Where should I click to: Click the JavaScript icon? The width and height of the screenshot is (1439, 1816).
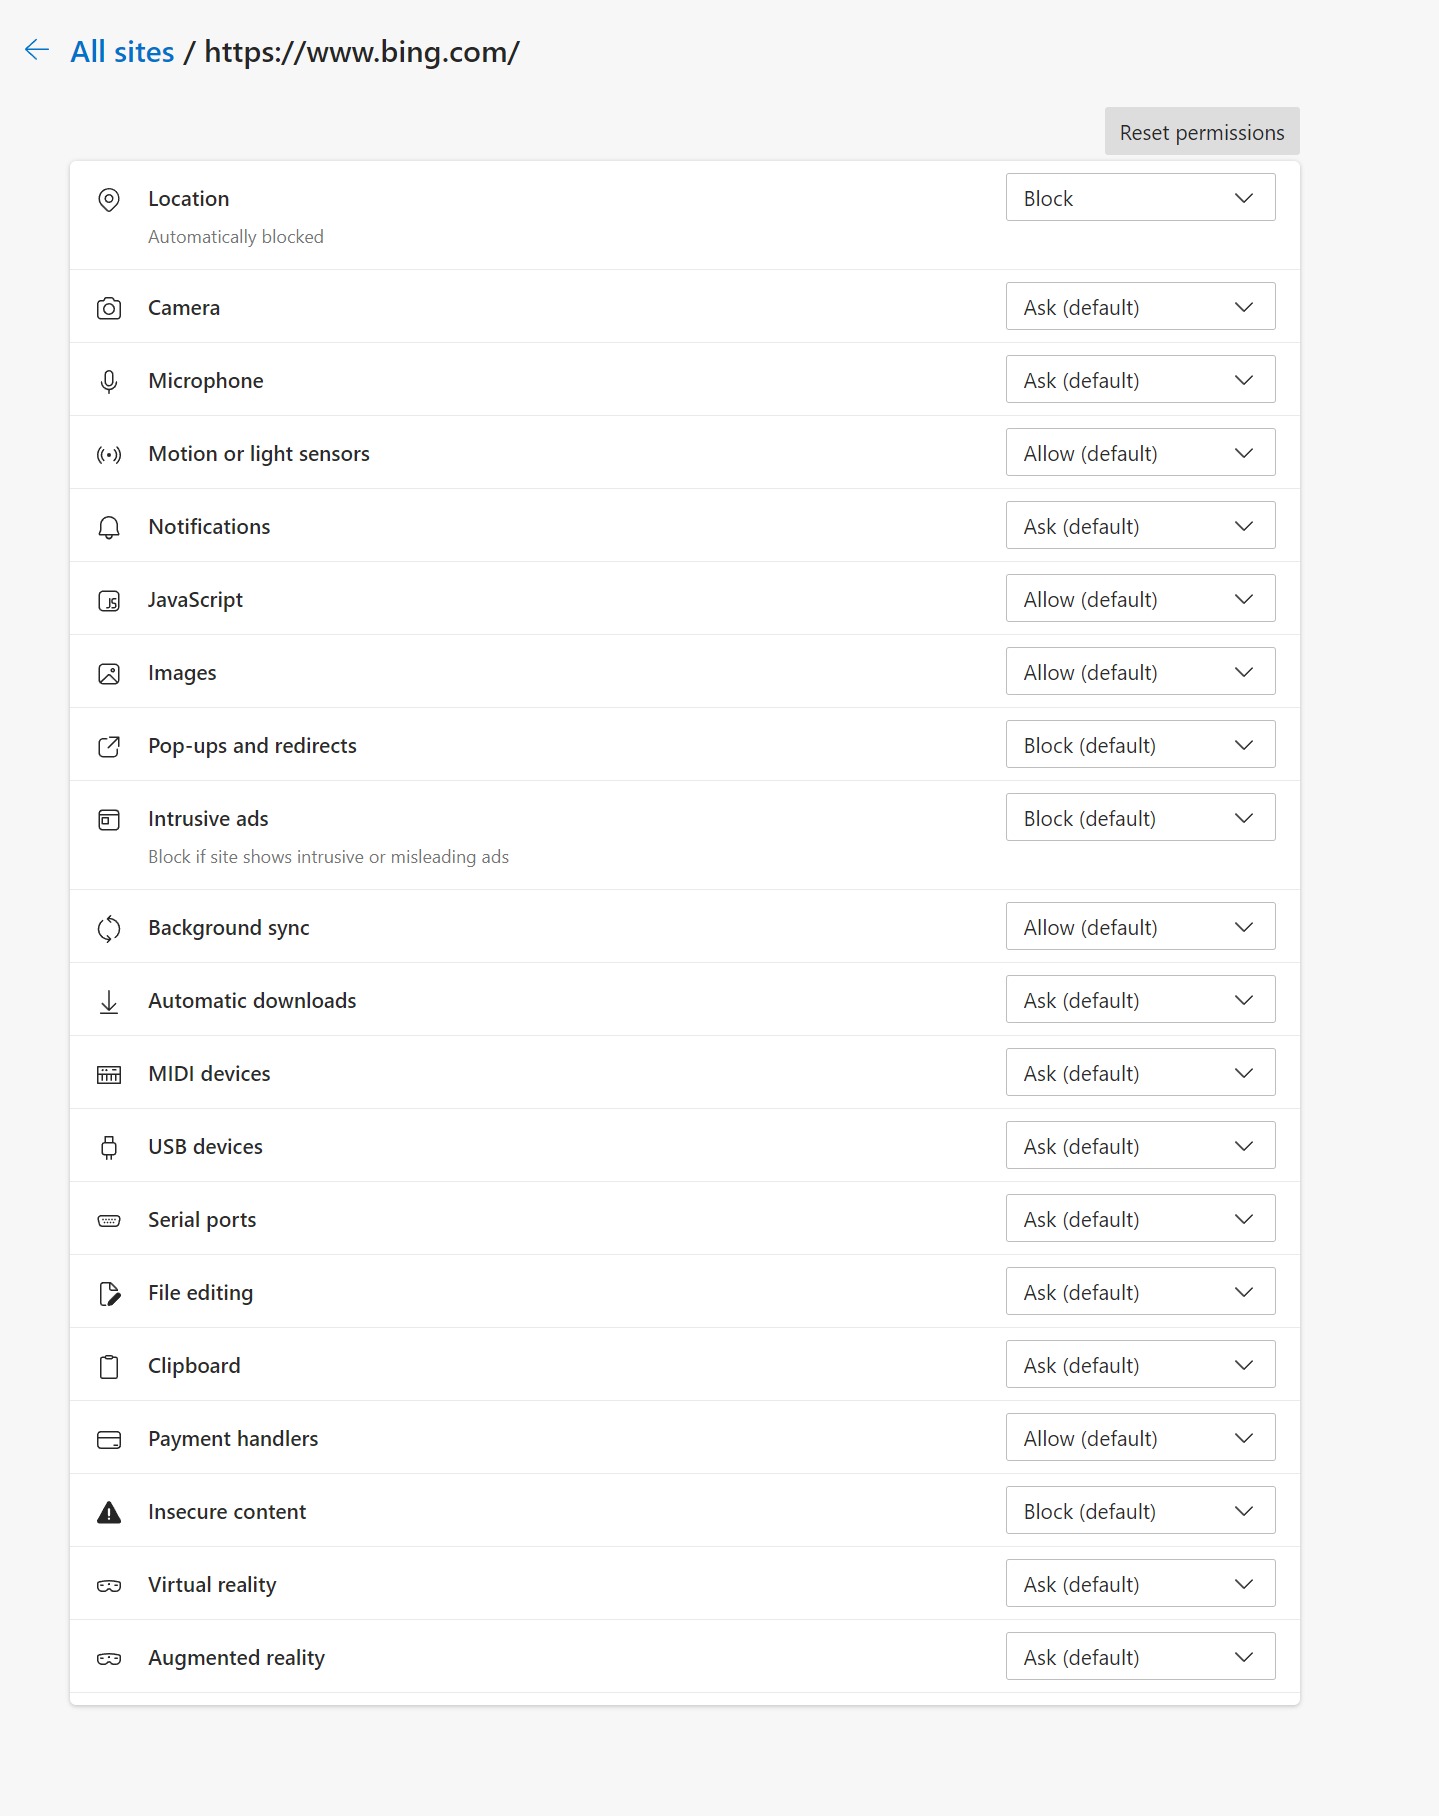[x=109, y=600]
